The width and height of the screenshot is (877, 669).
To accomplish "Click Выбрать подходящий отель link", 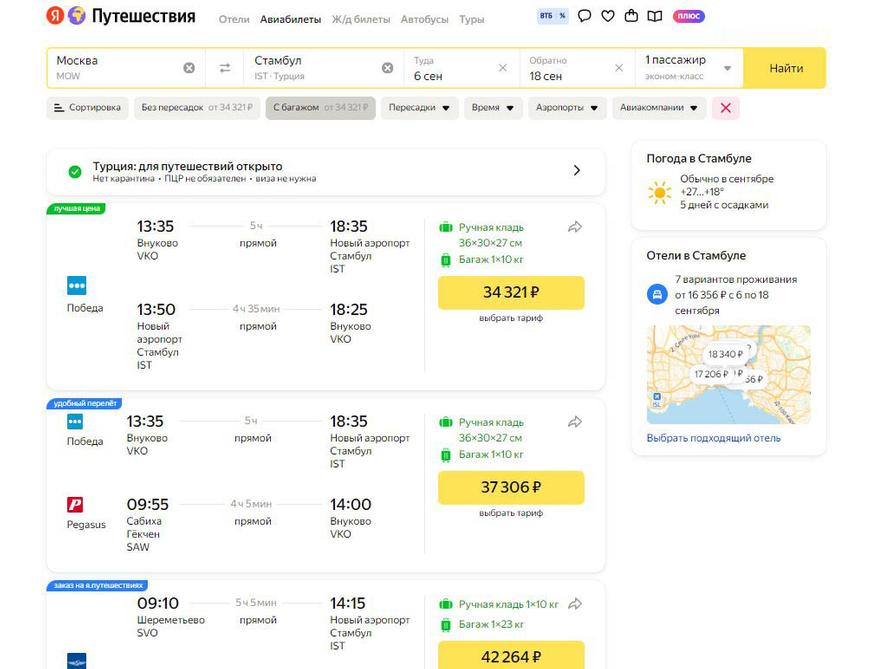I will (714, 438).
